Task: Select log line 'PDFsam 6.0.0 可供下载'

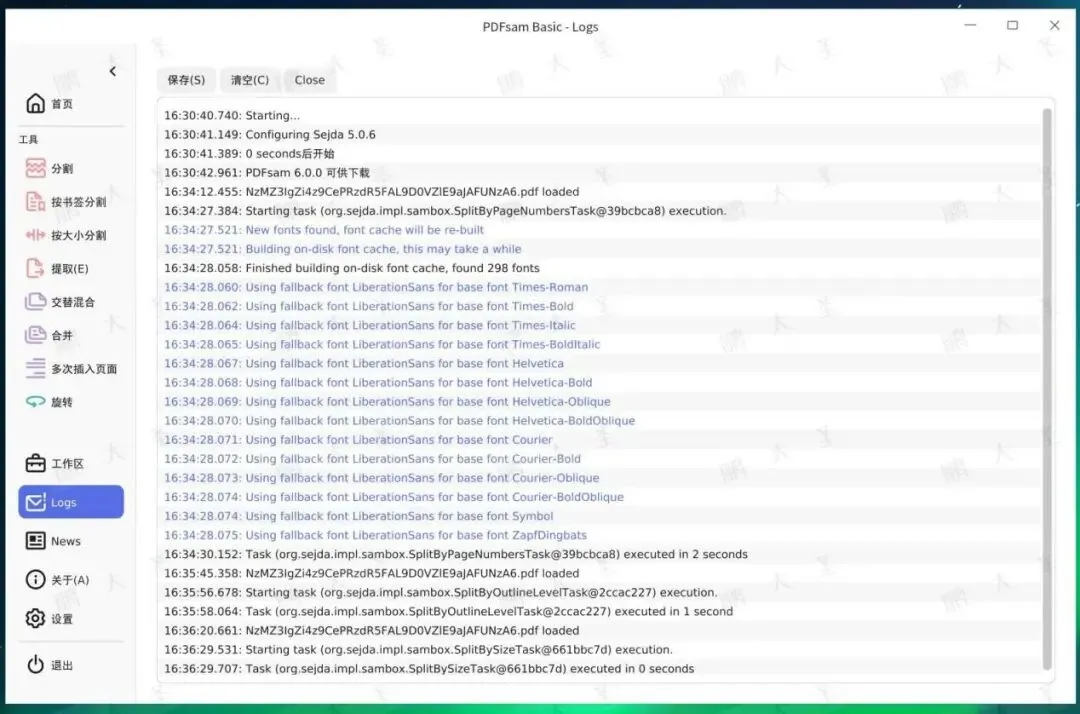Action: (599, 172)
